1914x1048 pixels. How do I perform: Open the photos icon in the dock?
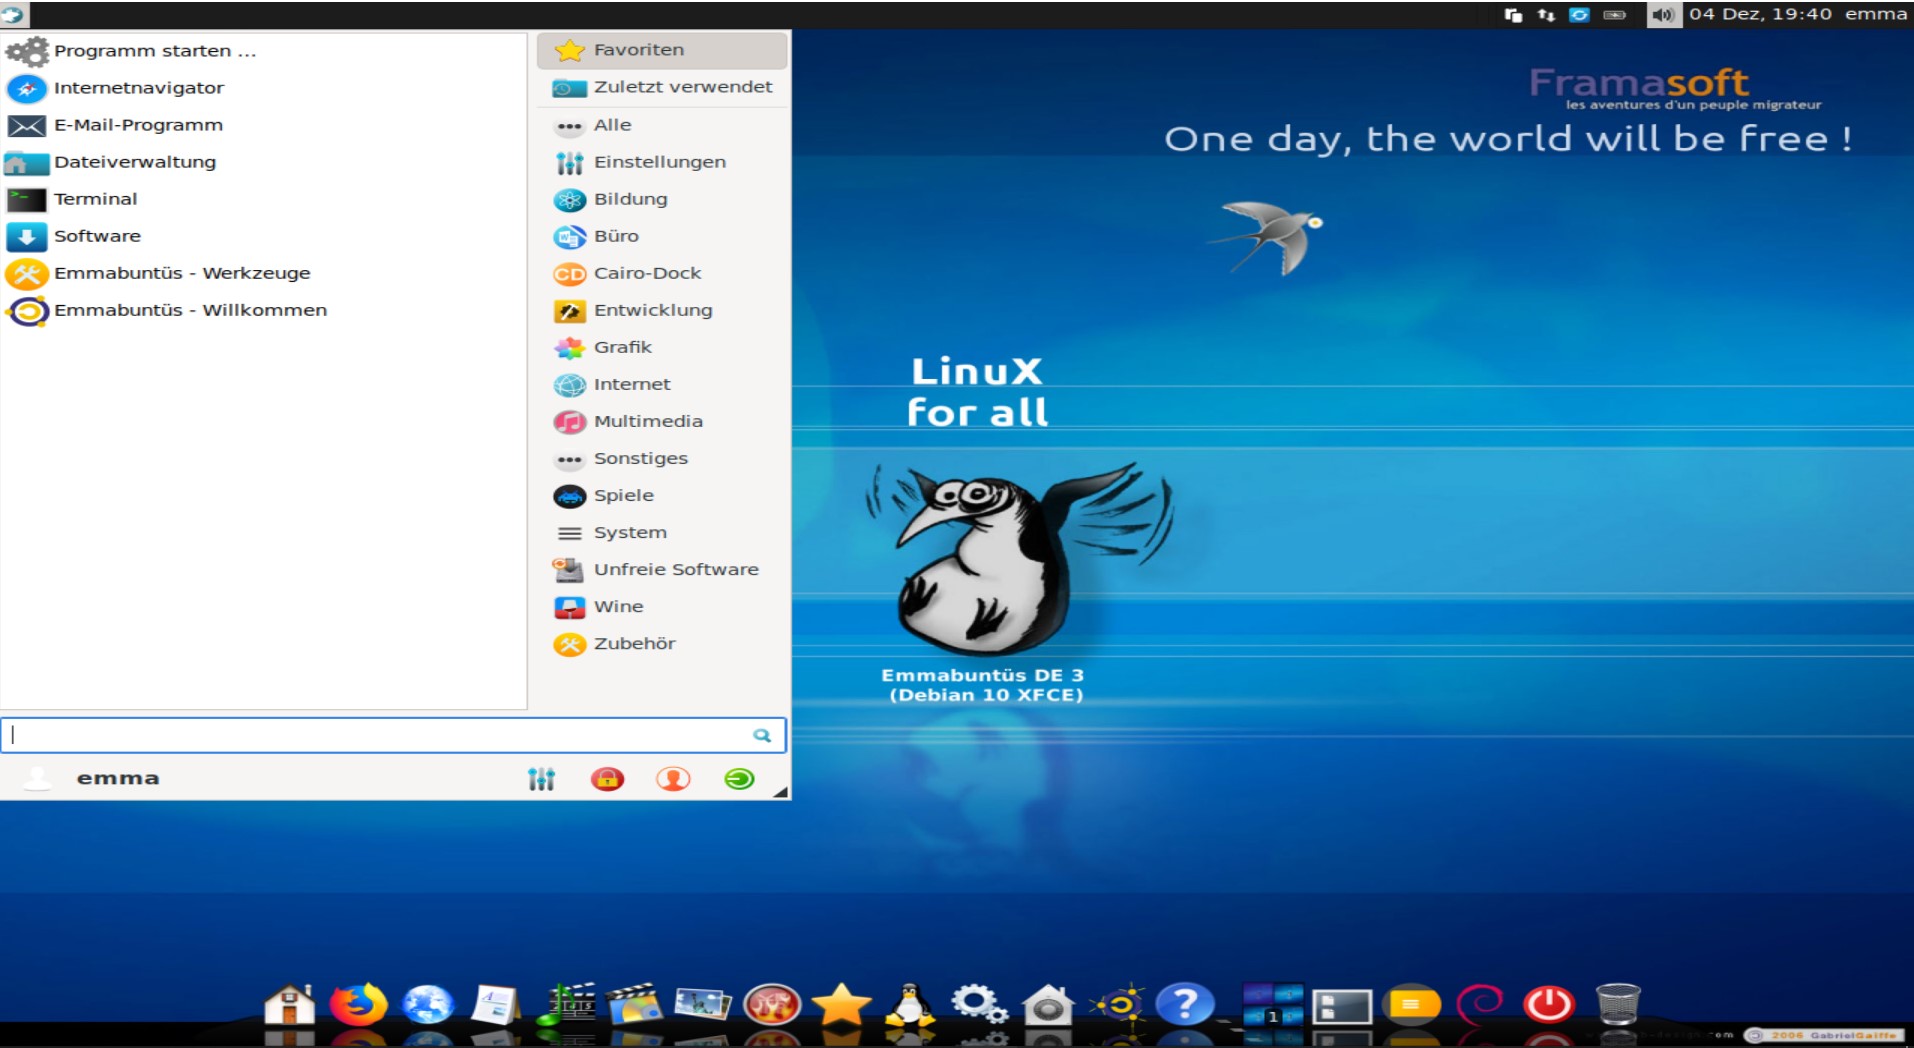tap(703, 1005)
